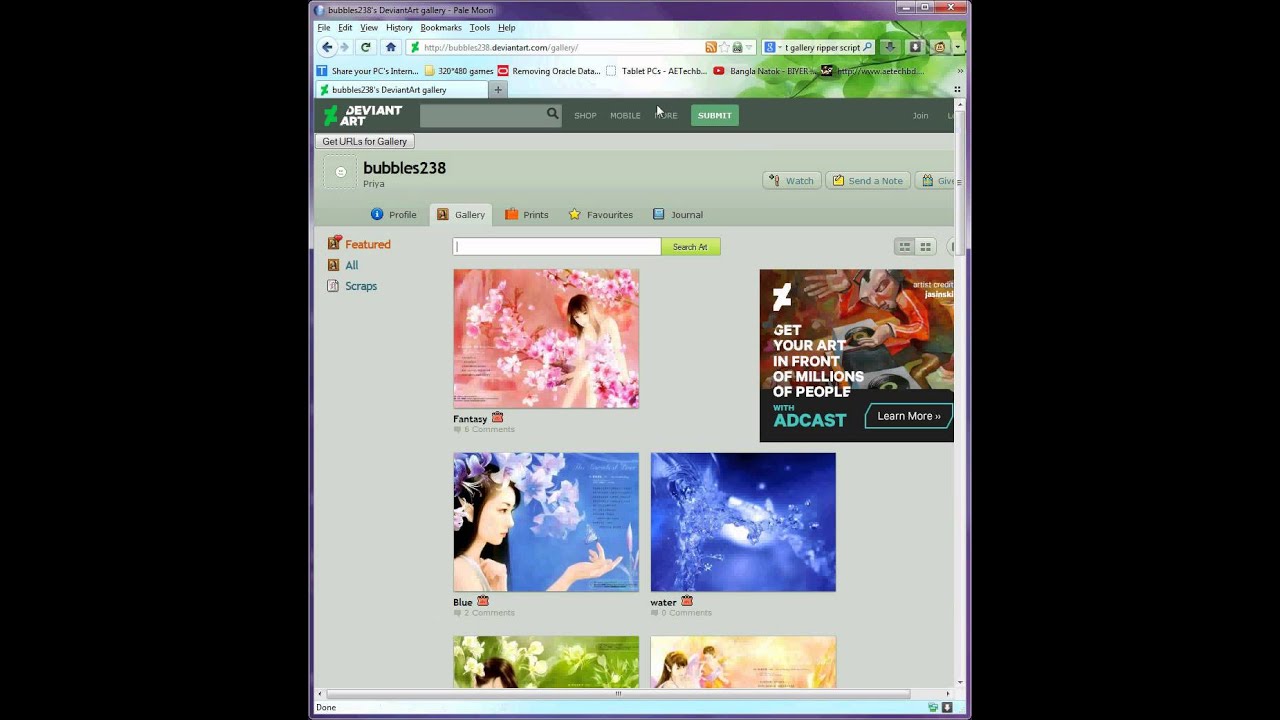Click the Watch button
The width and height of the screenshot is (1280, 720).
(792, 181)
